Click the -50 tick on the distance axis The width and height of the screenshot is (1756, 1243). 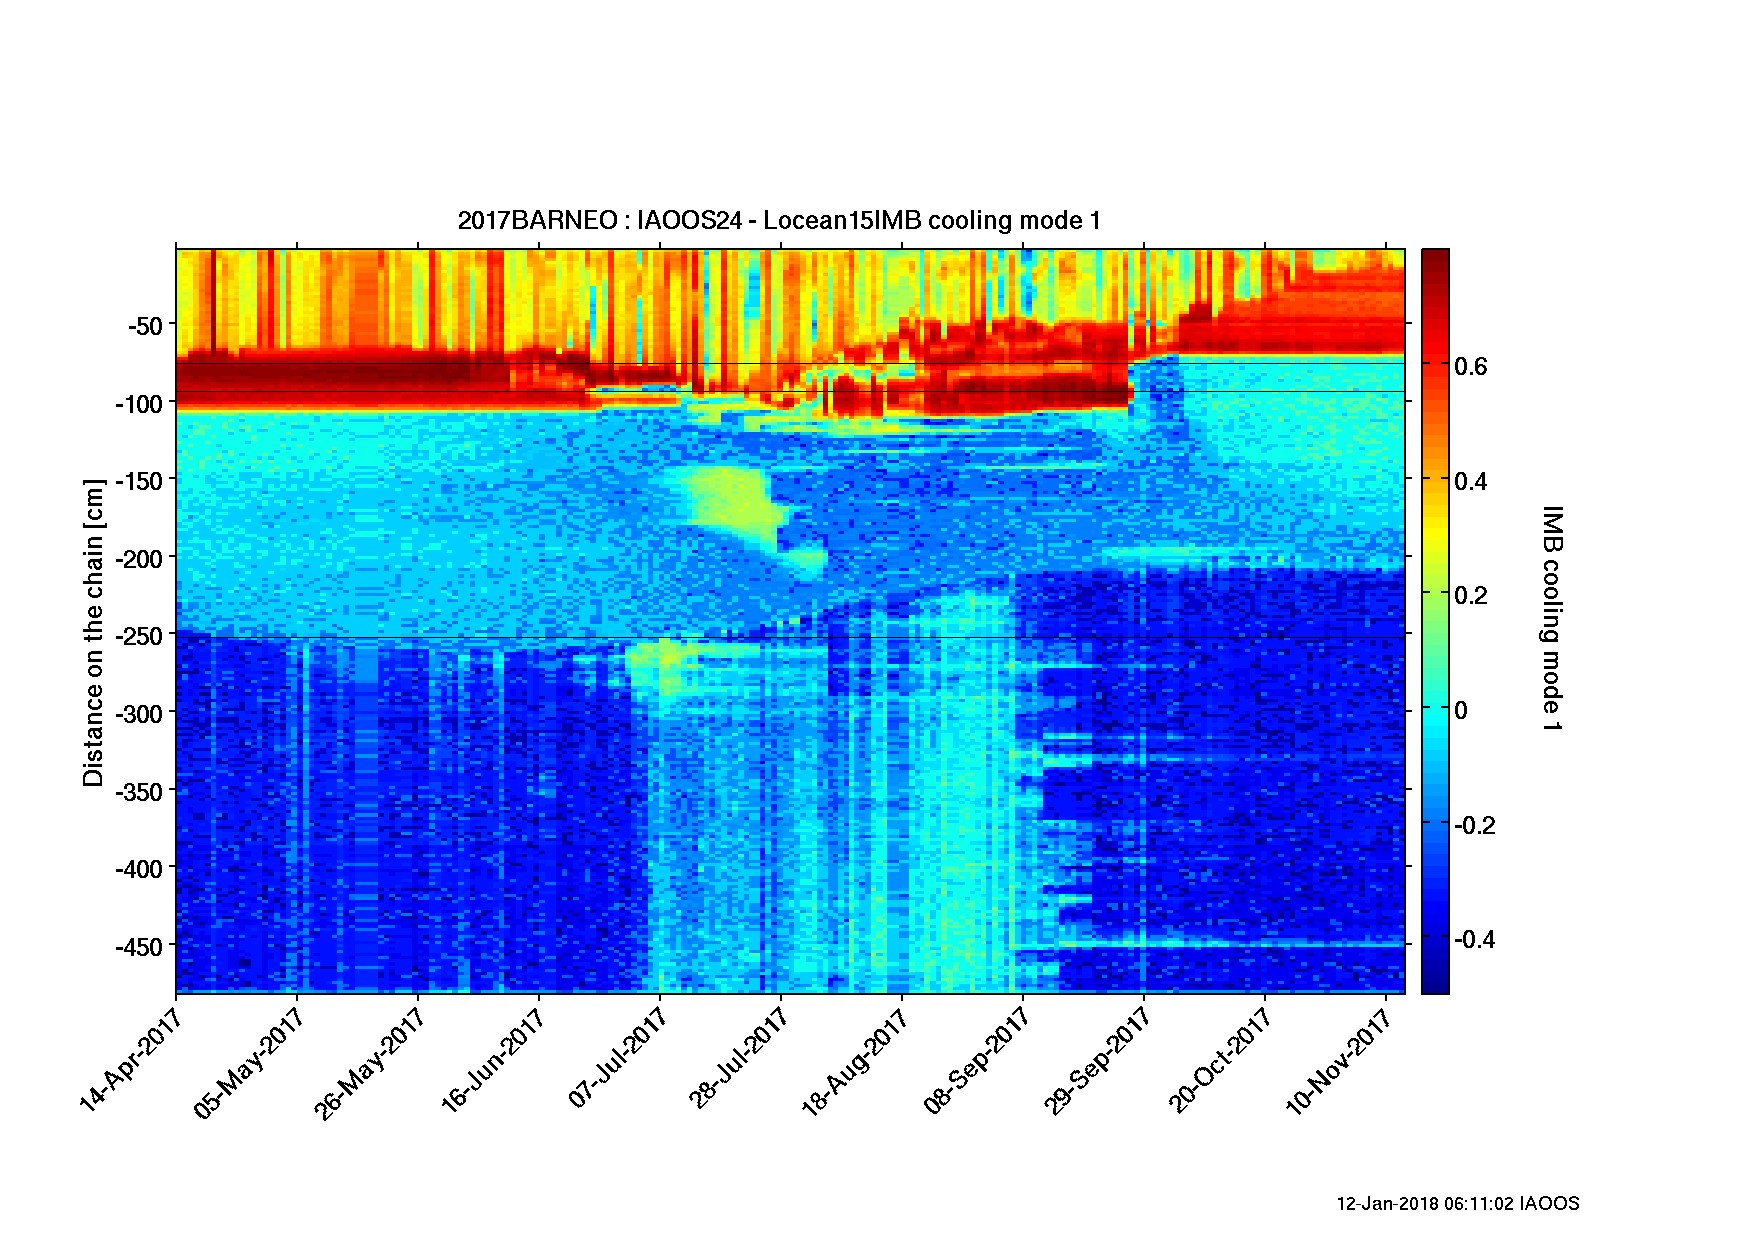(x=146, y=327)
